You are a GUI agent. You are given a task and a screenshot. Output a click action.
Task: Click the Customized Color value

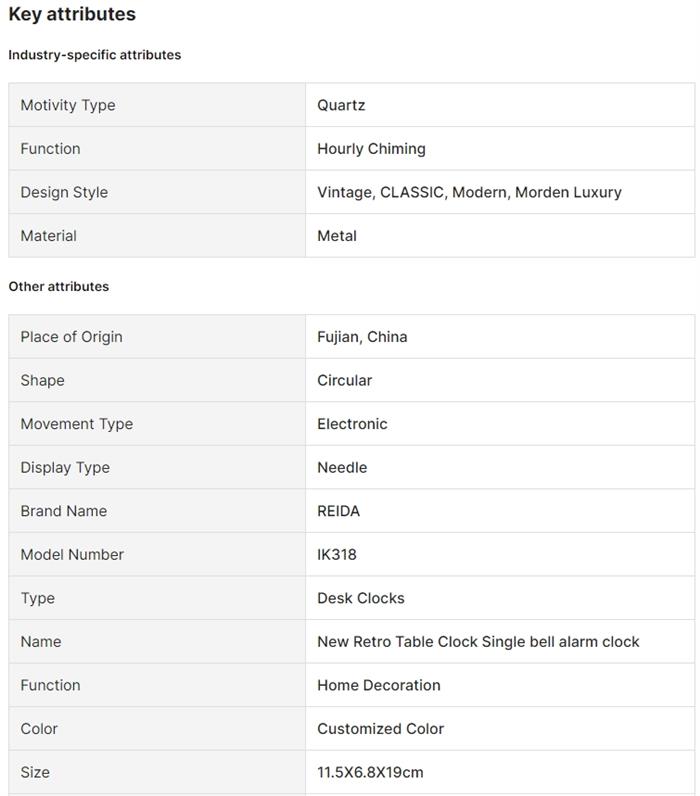(x=380, y=729)
